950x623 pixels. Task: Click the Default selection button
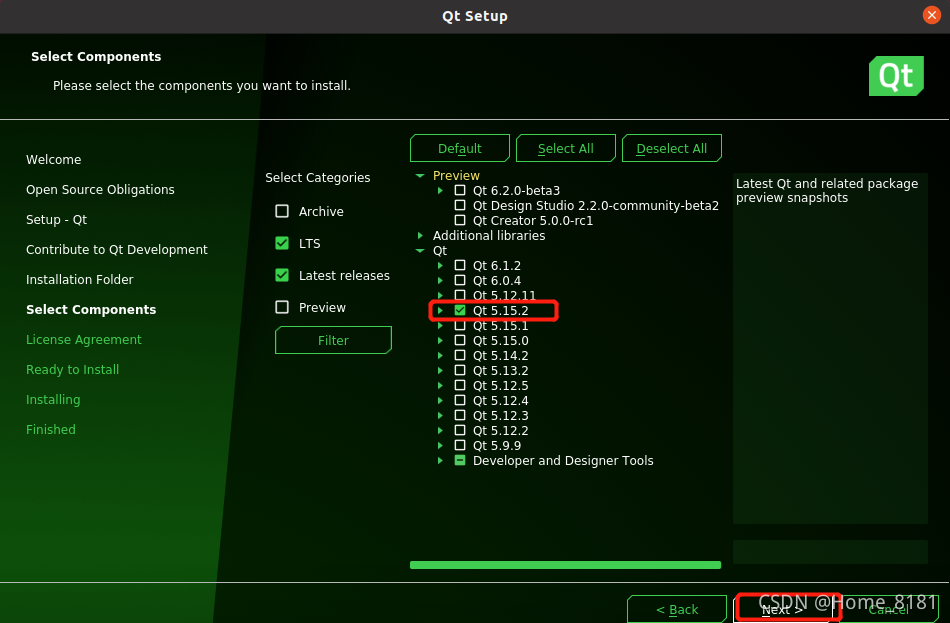point(460,148)
